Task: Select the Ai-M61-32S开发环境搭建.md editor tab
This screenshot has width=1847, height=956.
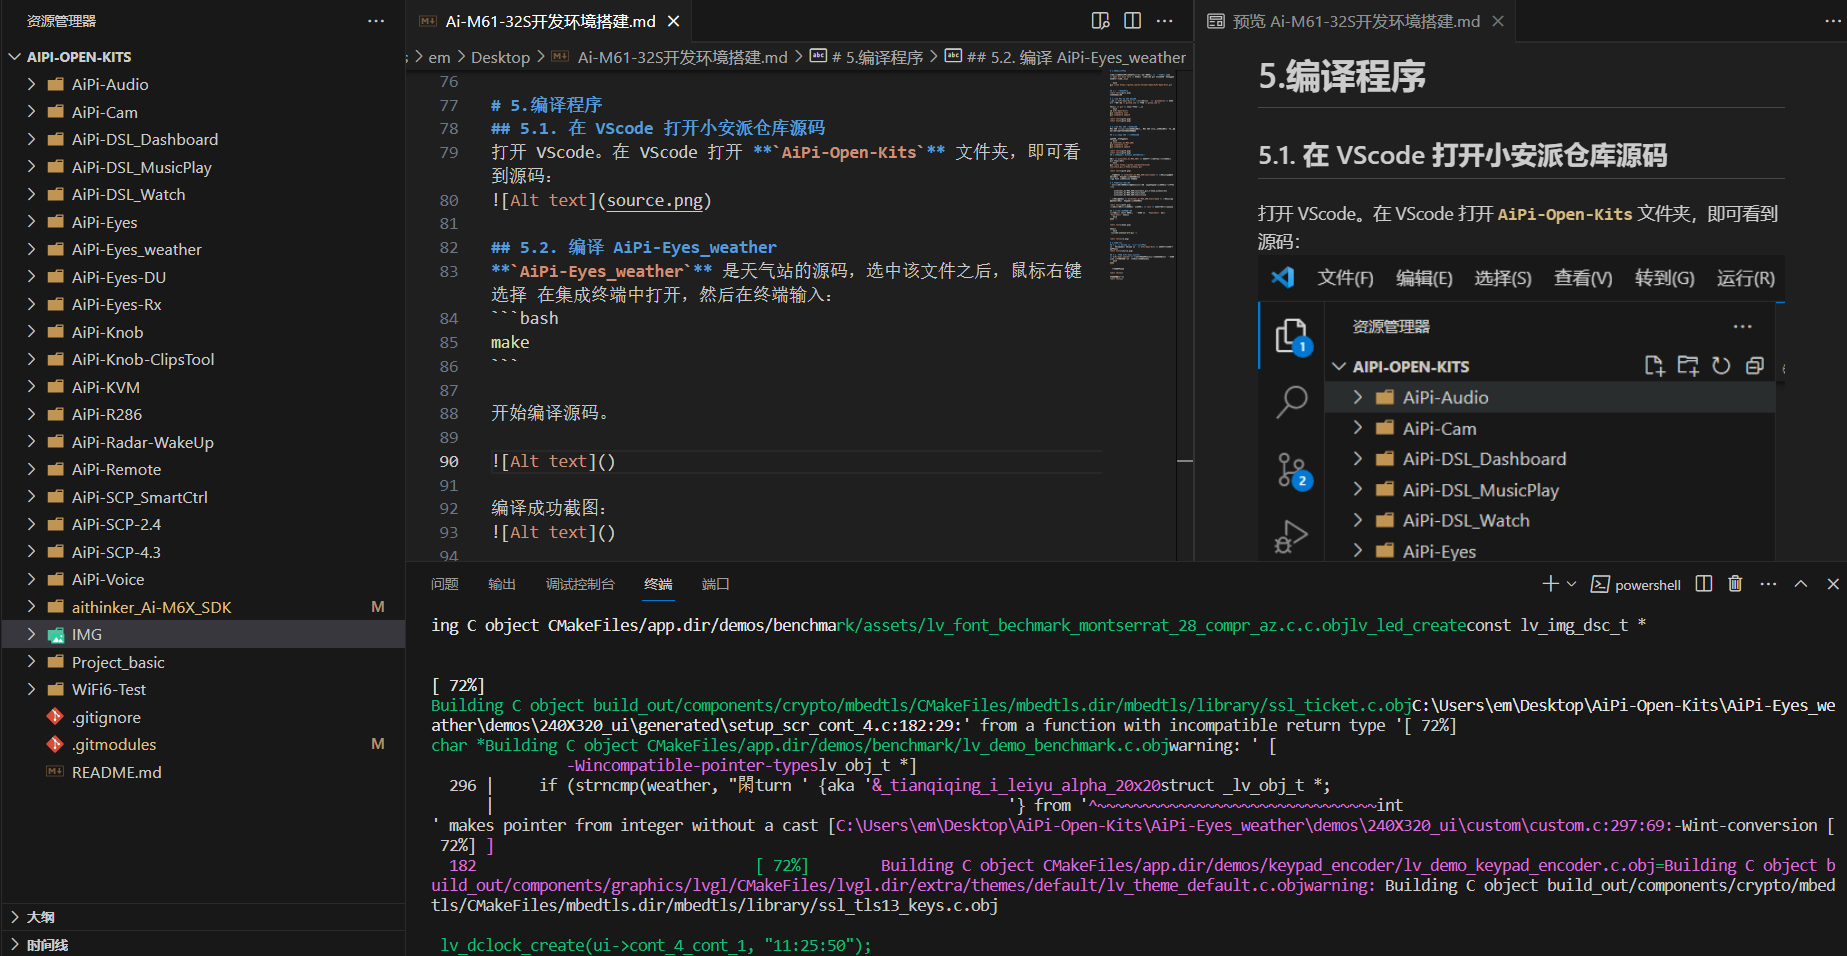Action: point(550,21)
